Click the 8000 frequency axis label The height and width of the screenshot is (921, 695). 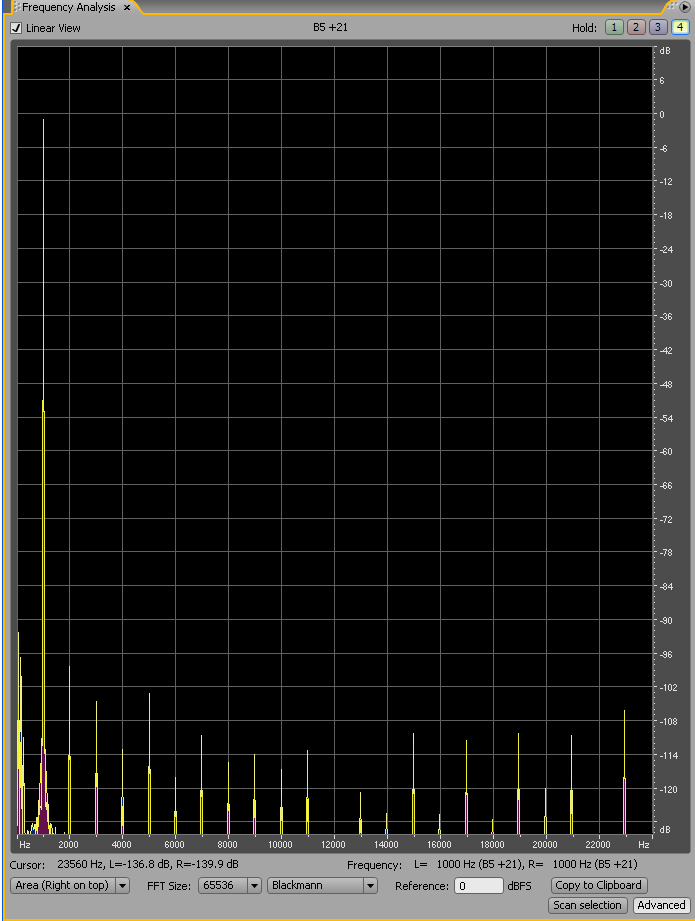pyautogui.click(x=227, y=844)
